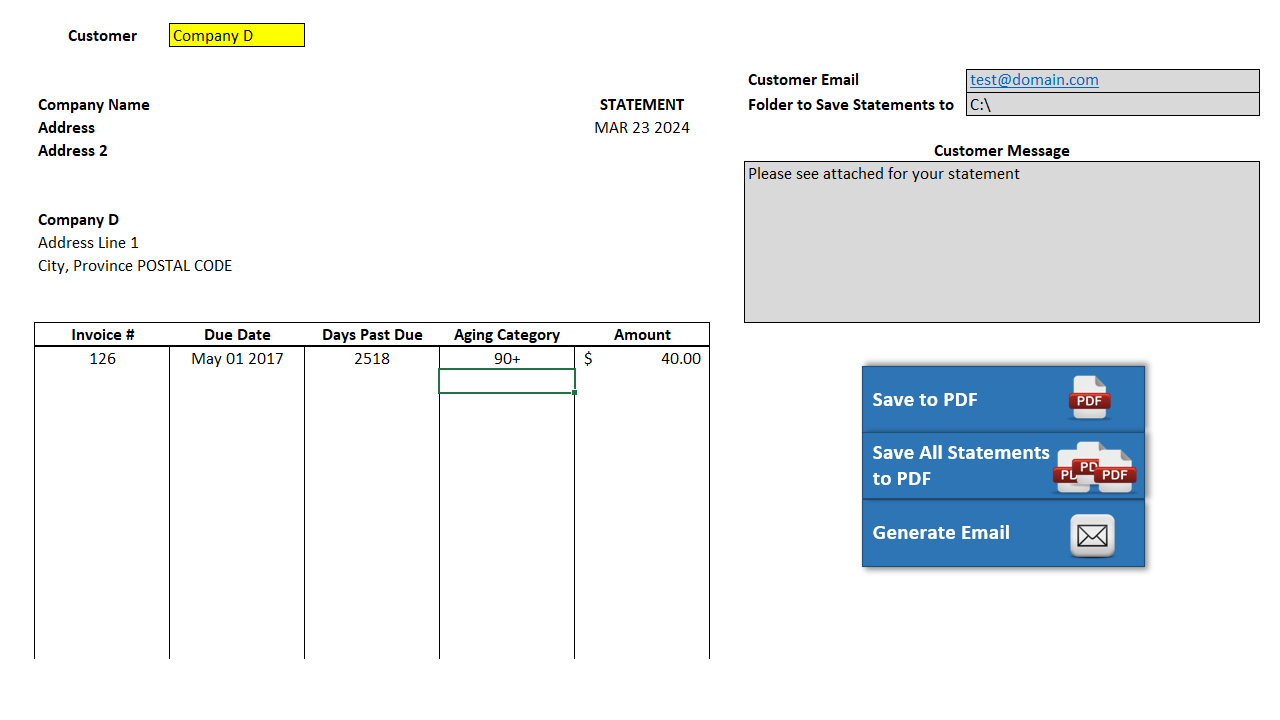
Task: Select invoice number 126 cell
Action: 102,358
